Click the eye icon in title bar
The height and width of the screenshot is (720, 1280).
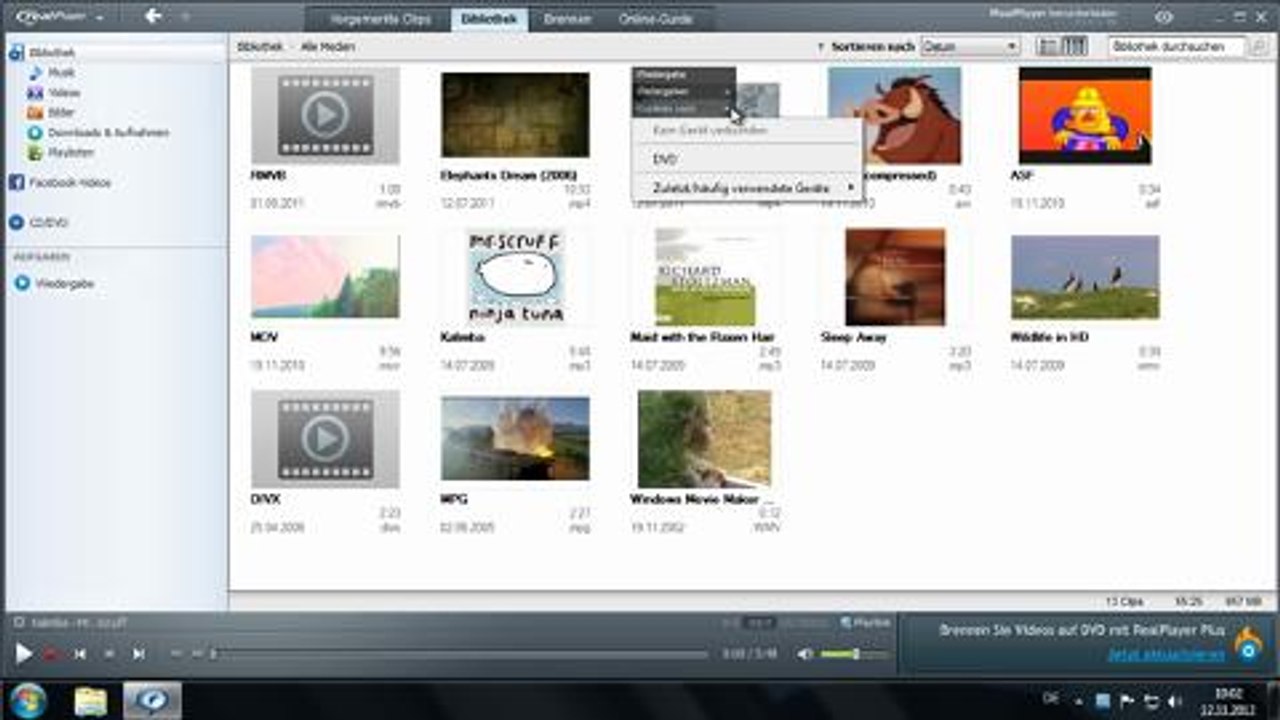coord(1163,17)
